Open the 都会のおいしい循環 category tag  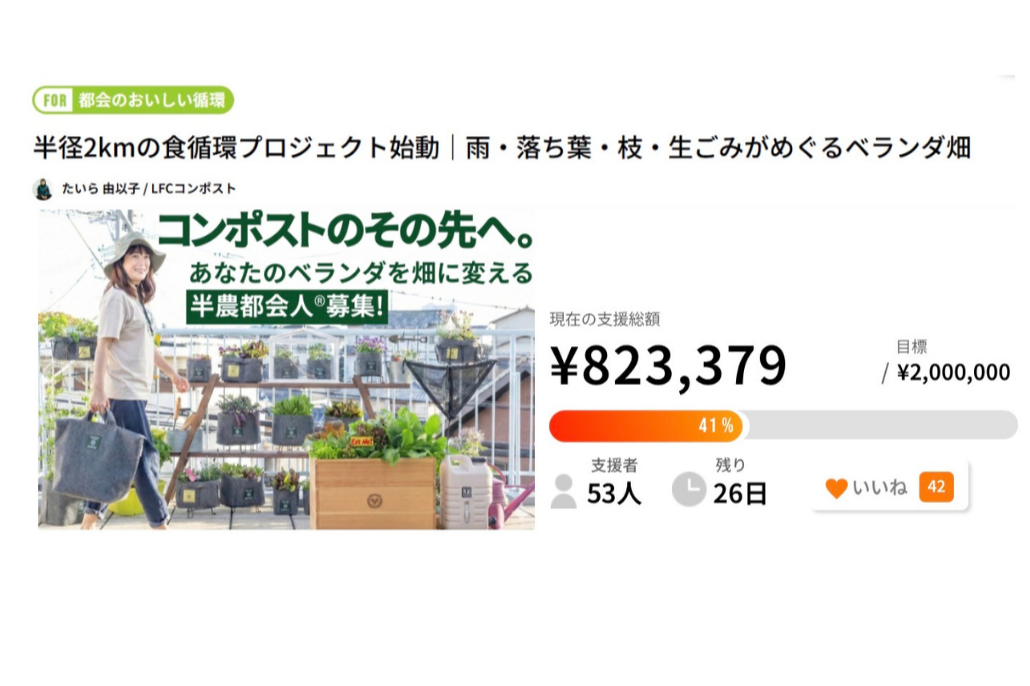pos(153,100)
